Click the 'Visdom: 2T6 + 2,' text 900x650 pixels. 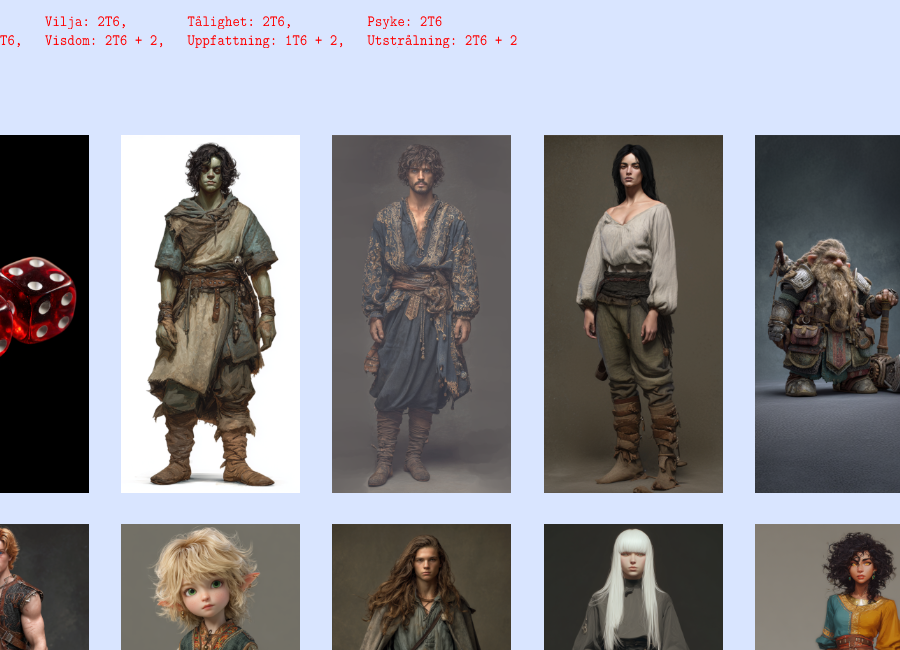click(x=104, y=41)
